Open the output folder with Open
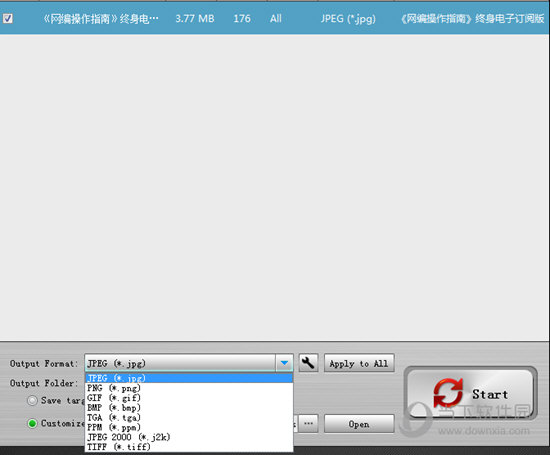The image size is (550, 455). 359,424
